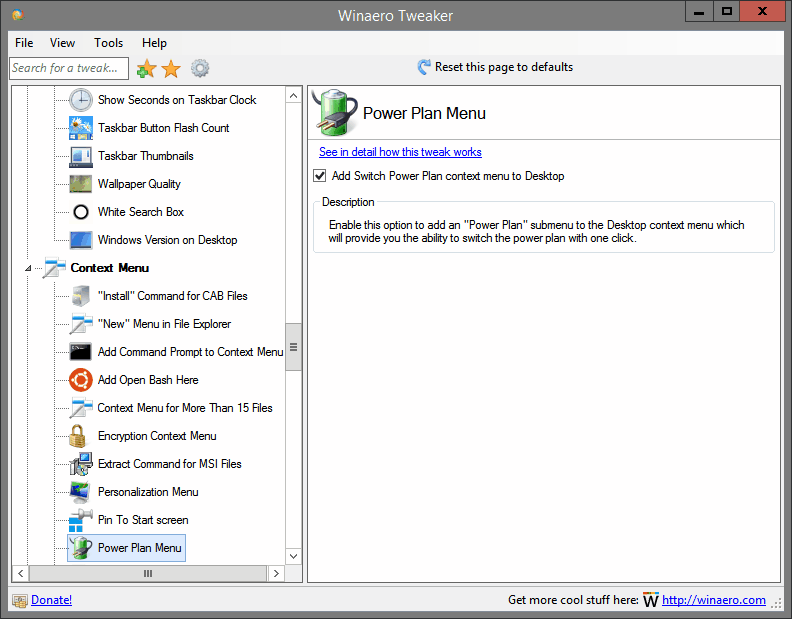Select Show Seconds on Taskbar Clock label

click(177, 100)
